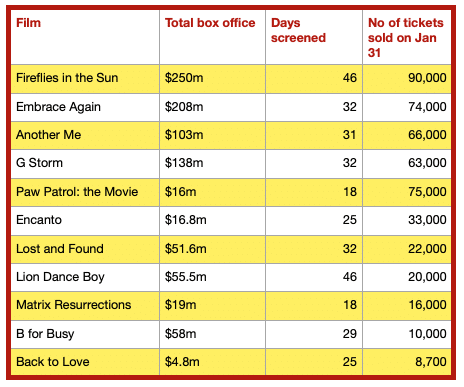Select the B for Busy cell
This screenshot has width=464, height=387.
tap(45, 334)
